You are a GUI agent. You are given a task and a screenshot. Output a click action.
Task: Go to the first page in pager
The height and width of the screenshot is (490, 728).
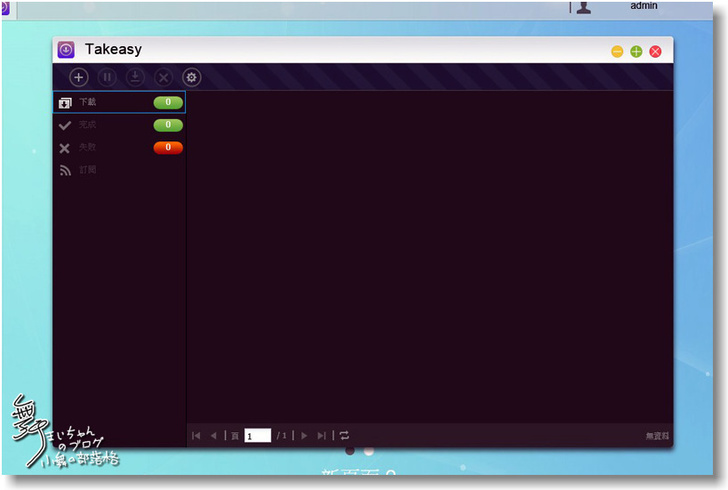(x=196, y=436)
